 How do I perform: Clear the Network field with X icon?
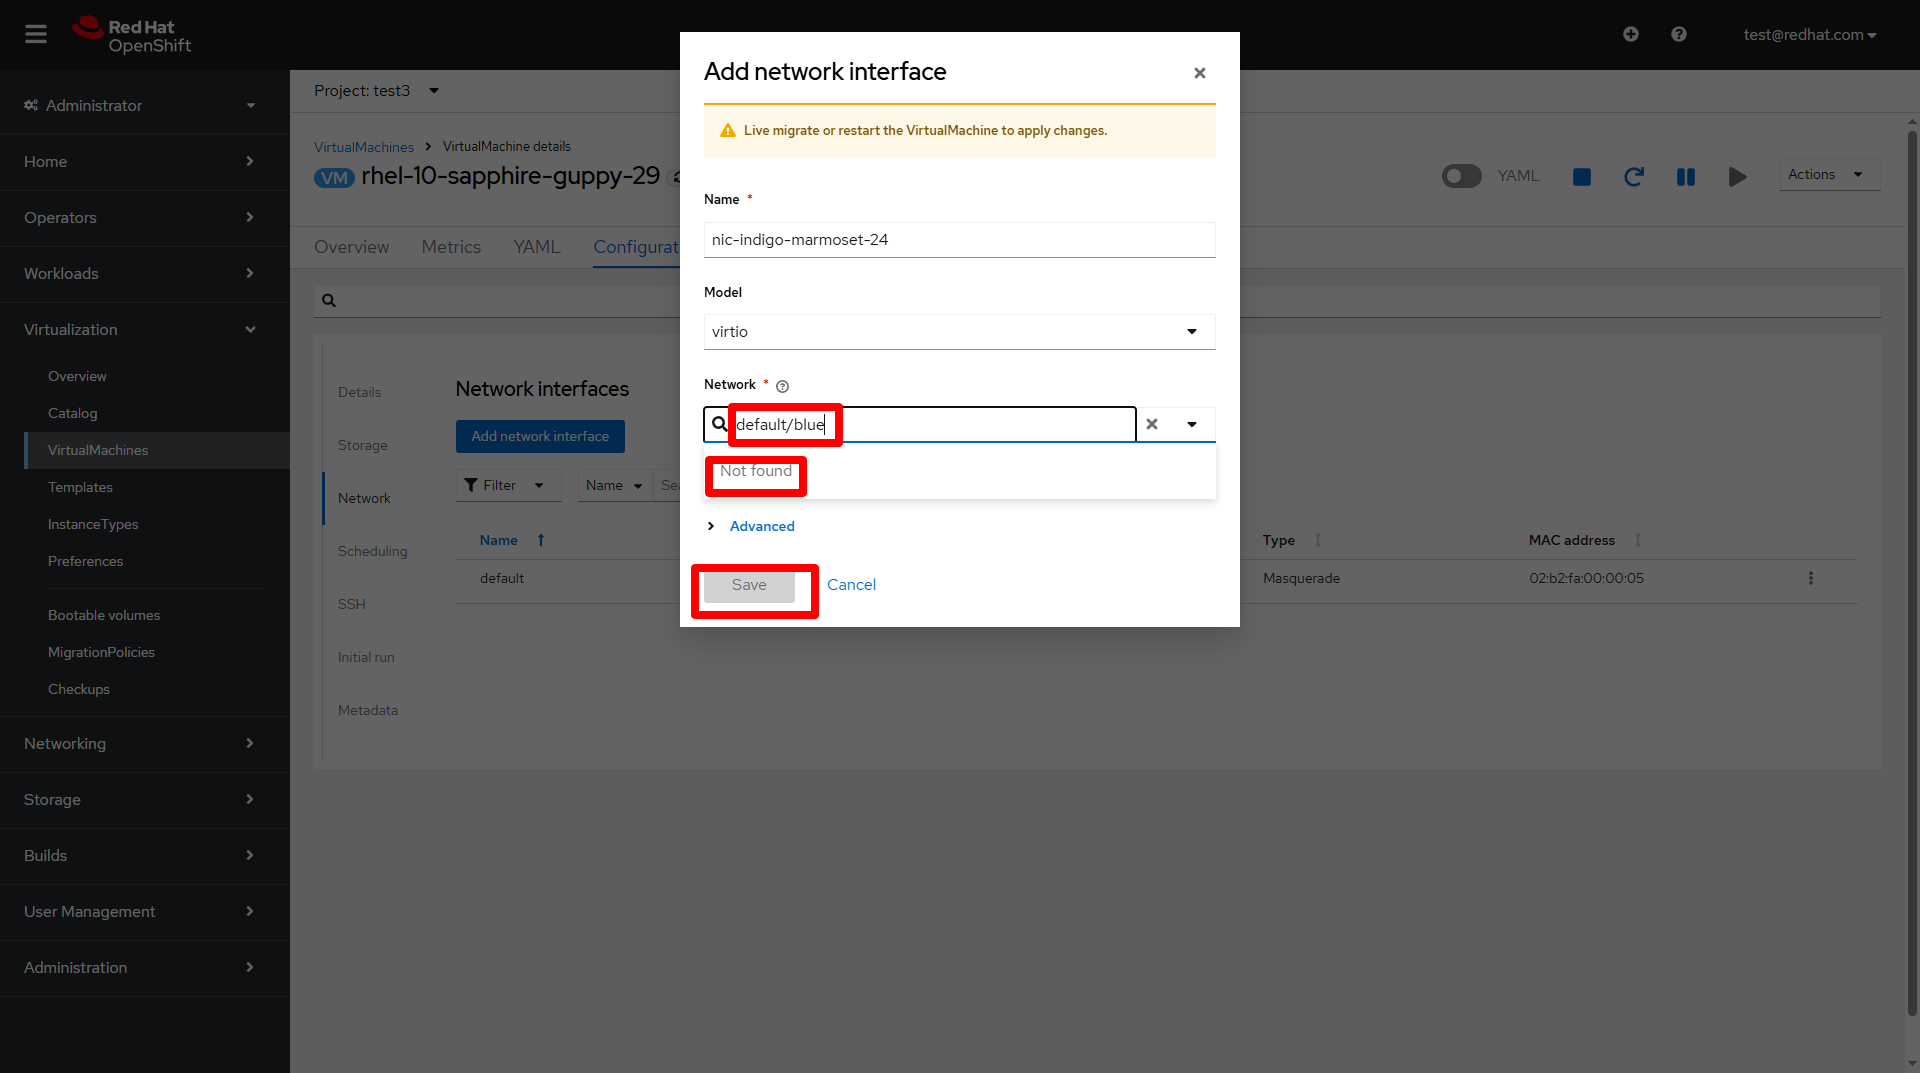coord(1152,424)
